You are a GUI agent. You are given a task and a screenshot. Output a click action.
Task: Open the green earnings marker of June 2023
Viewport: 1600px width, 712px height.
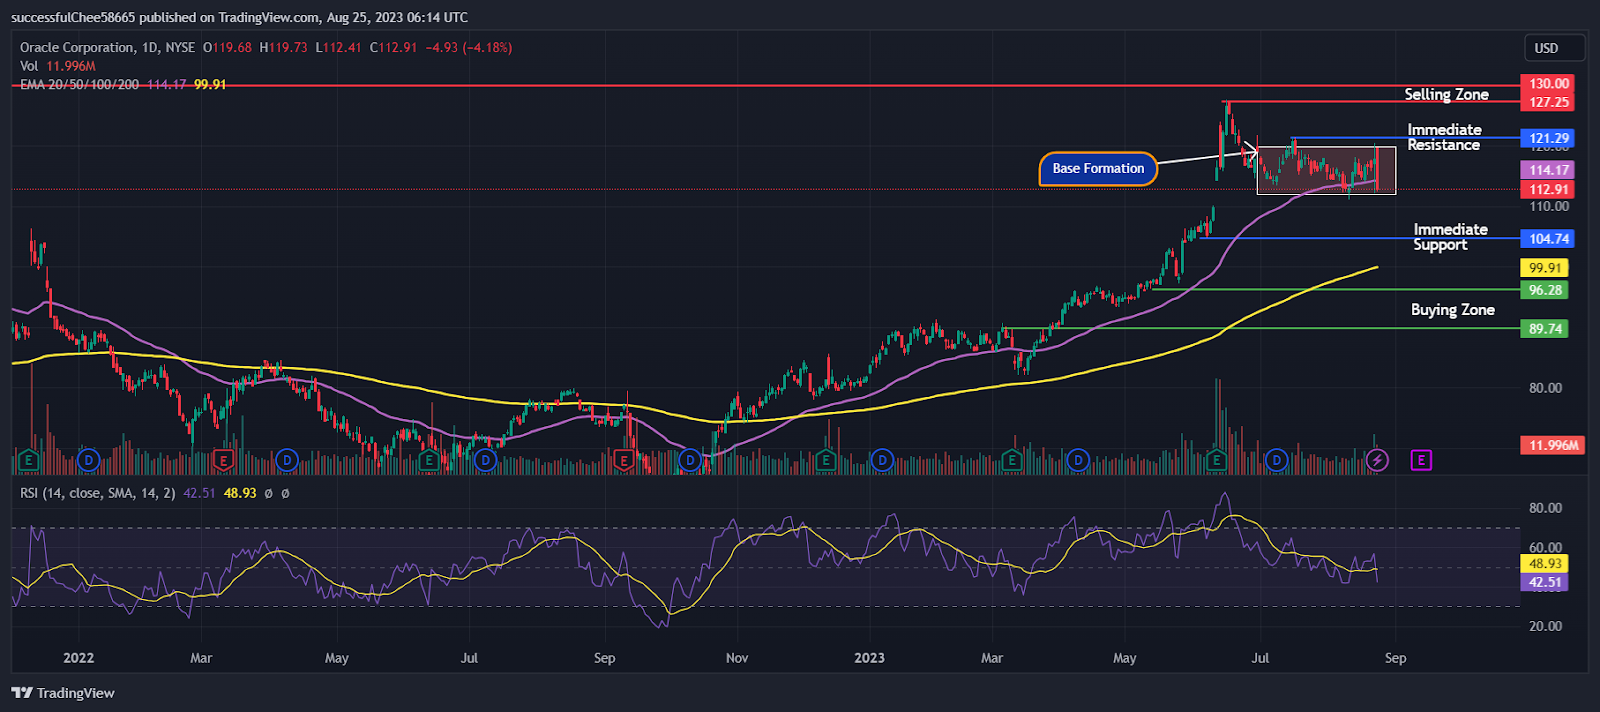[1217, 460]
